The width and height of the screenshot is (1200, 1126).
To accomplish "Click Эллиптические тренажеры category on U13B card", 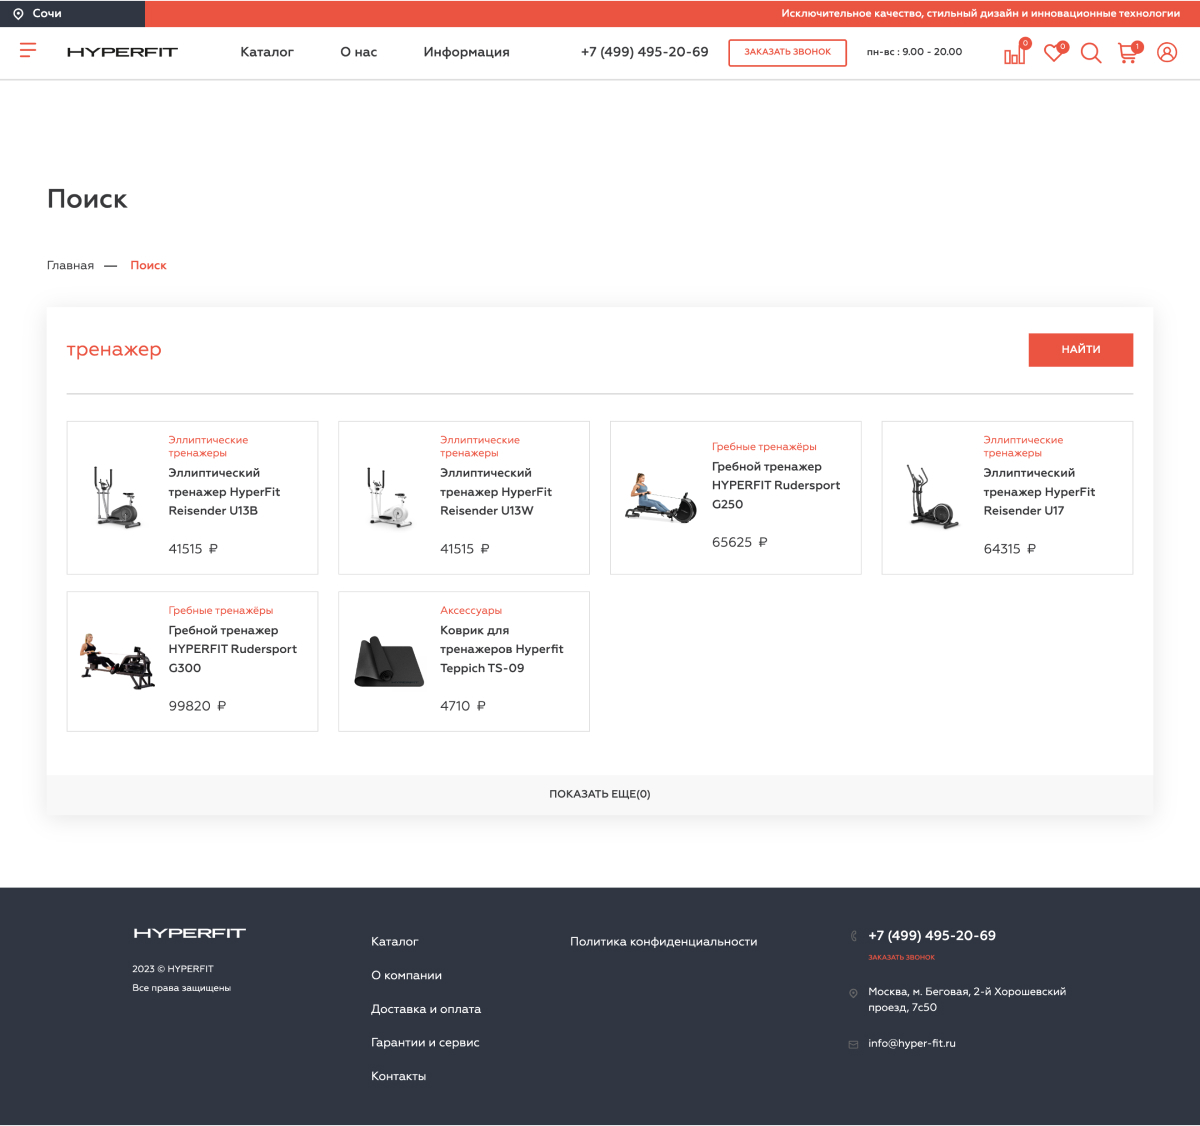I will [x=208, y=446].
